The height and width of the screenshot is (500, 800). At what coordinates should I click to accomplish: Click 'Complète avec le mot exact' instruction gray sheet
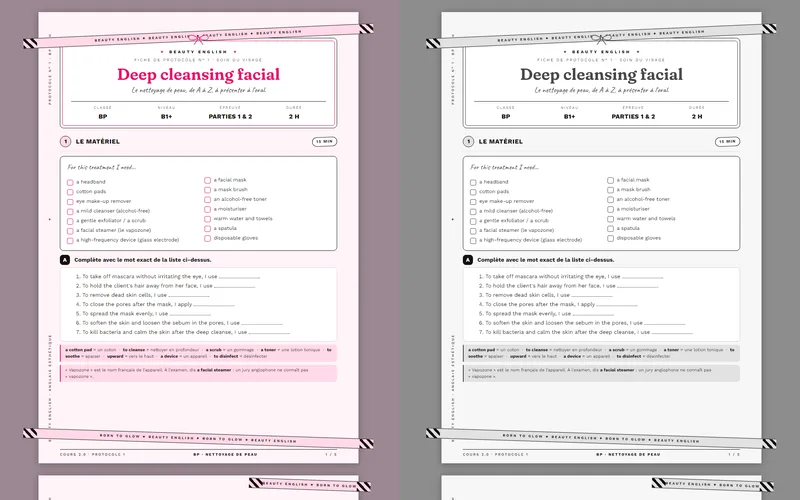(548, 260)
